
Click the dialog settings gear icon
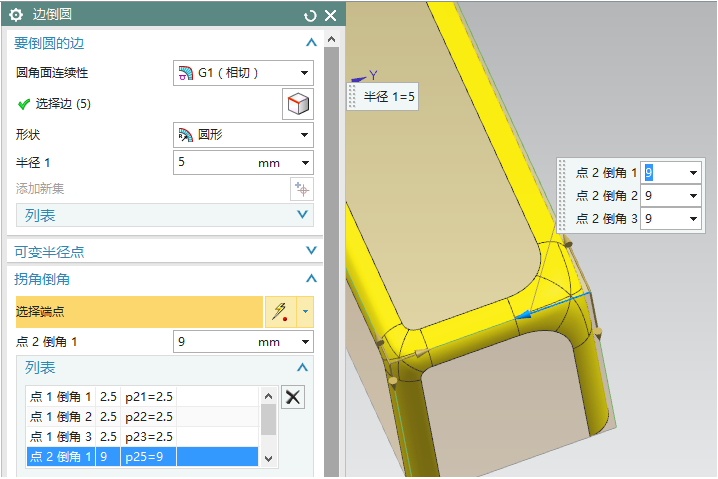[x=16, y=15]
